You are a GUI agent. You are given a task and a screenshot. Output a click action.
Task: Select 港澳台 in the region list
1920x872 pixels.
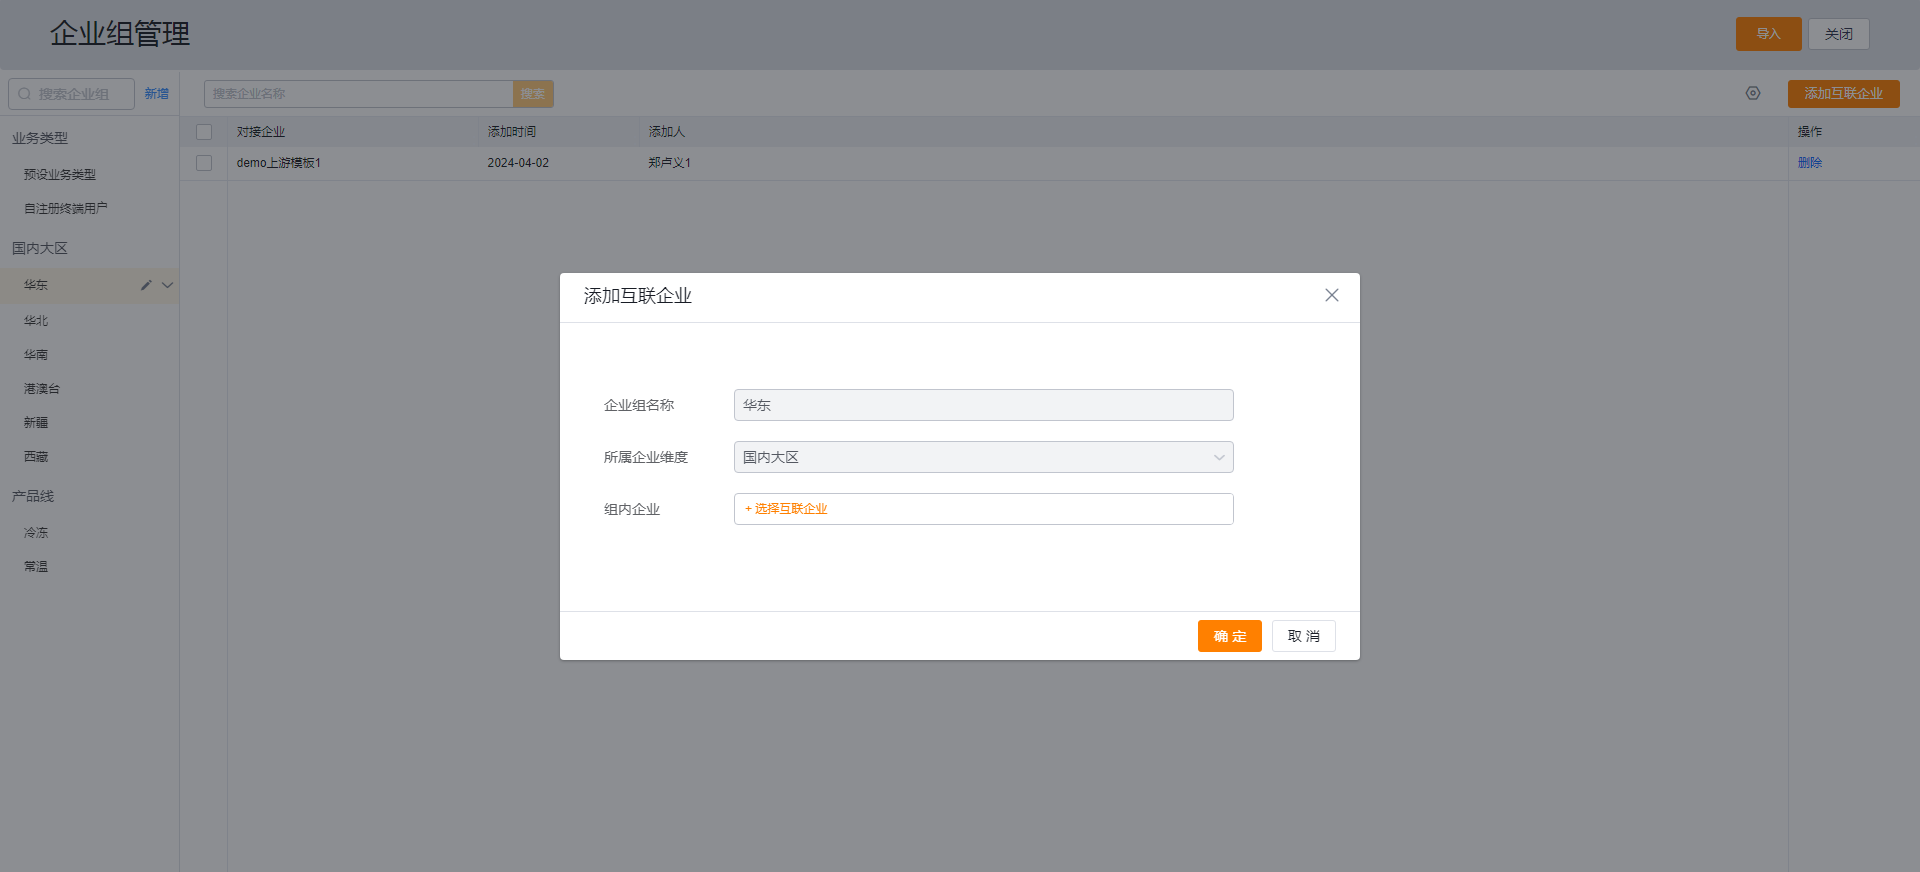pos(42,389)
